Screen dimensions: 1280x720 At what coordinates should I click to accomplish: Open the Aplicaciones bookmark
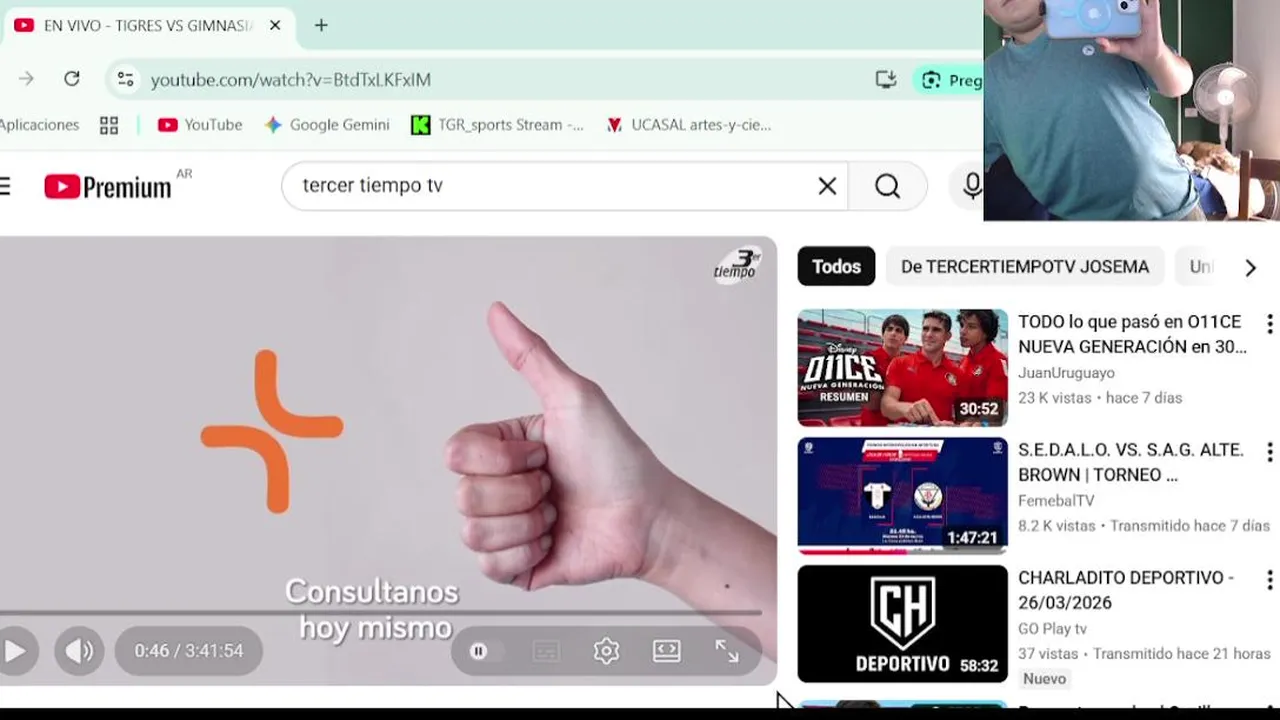coord(38,125)
